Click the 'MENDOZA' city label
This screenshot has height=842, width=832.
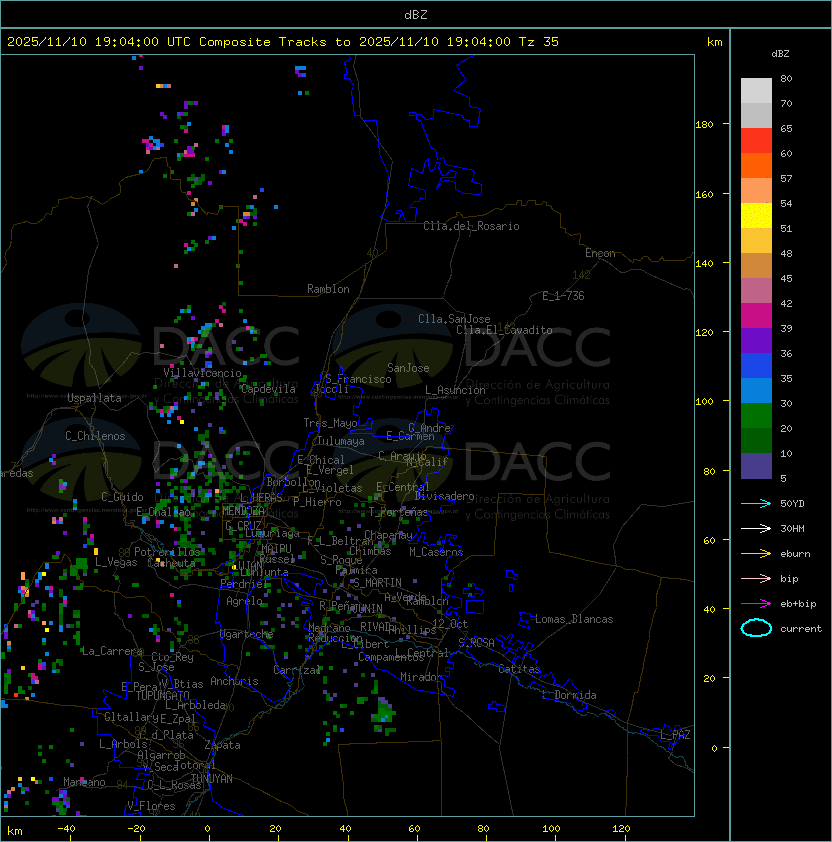click(243, 510)
